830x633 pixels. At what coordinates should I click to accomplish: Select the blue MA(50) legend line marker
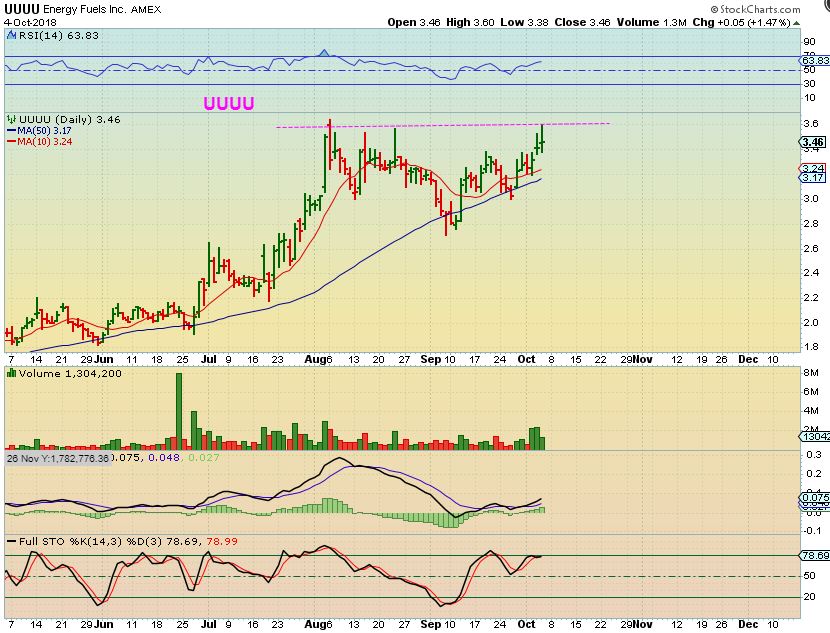pos(12,131)
